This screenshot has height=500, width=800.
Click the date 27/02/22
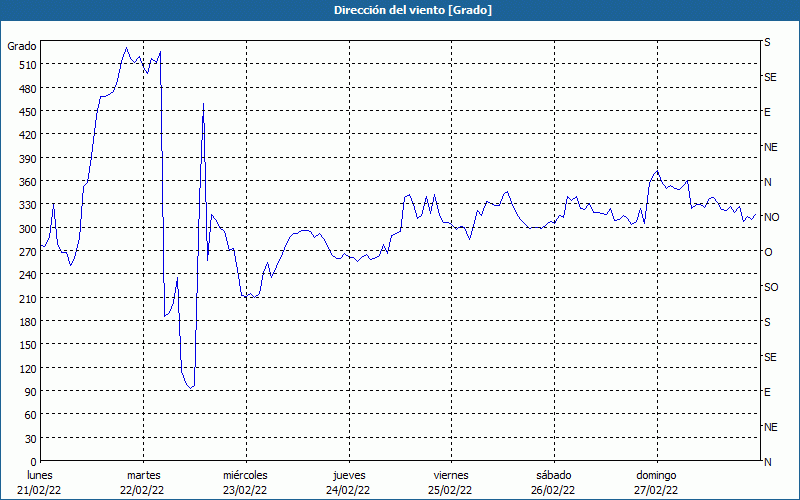[656, 490]
